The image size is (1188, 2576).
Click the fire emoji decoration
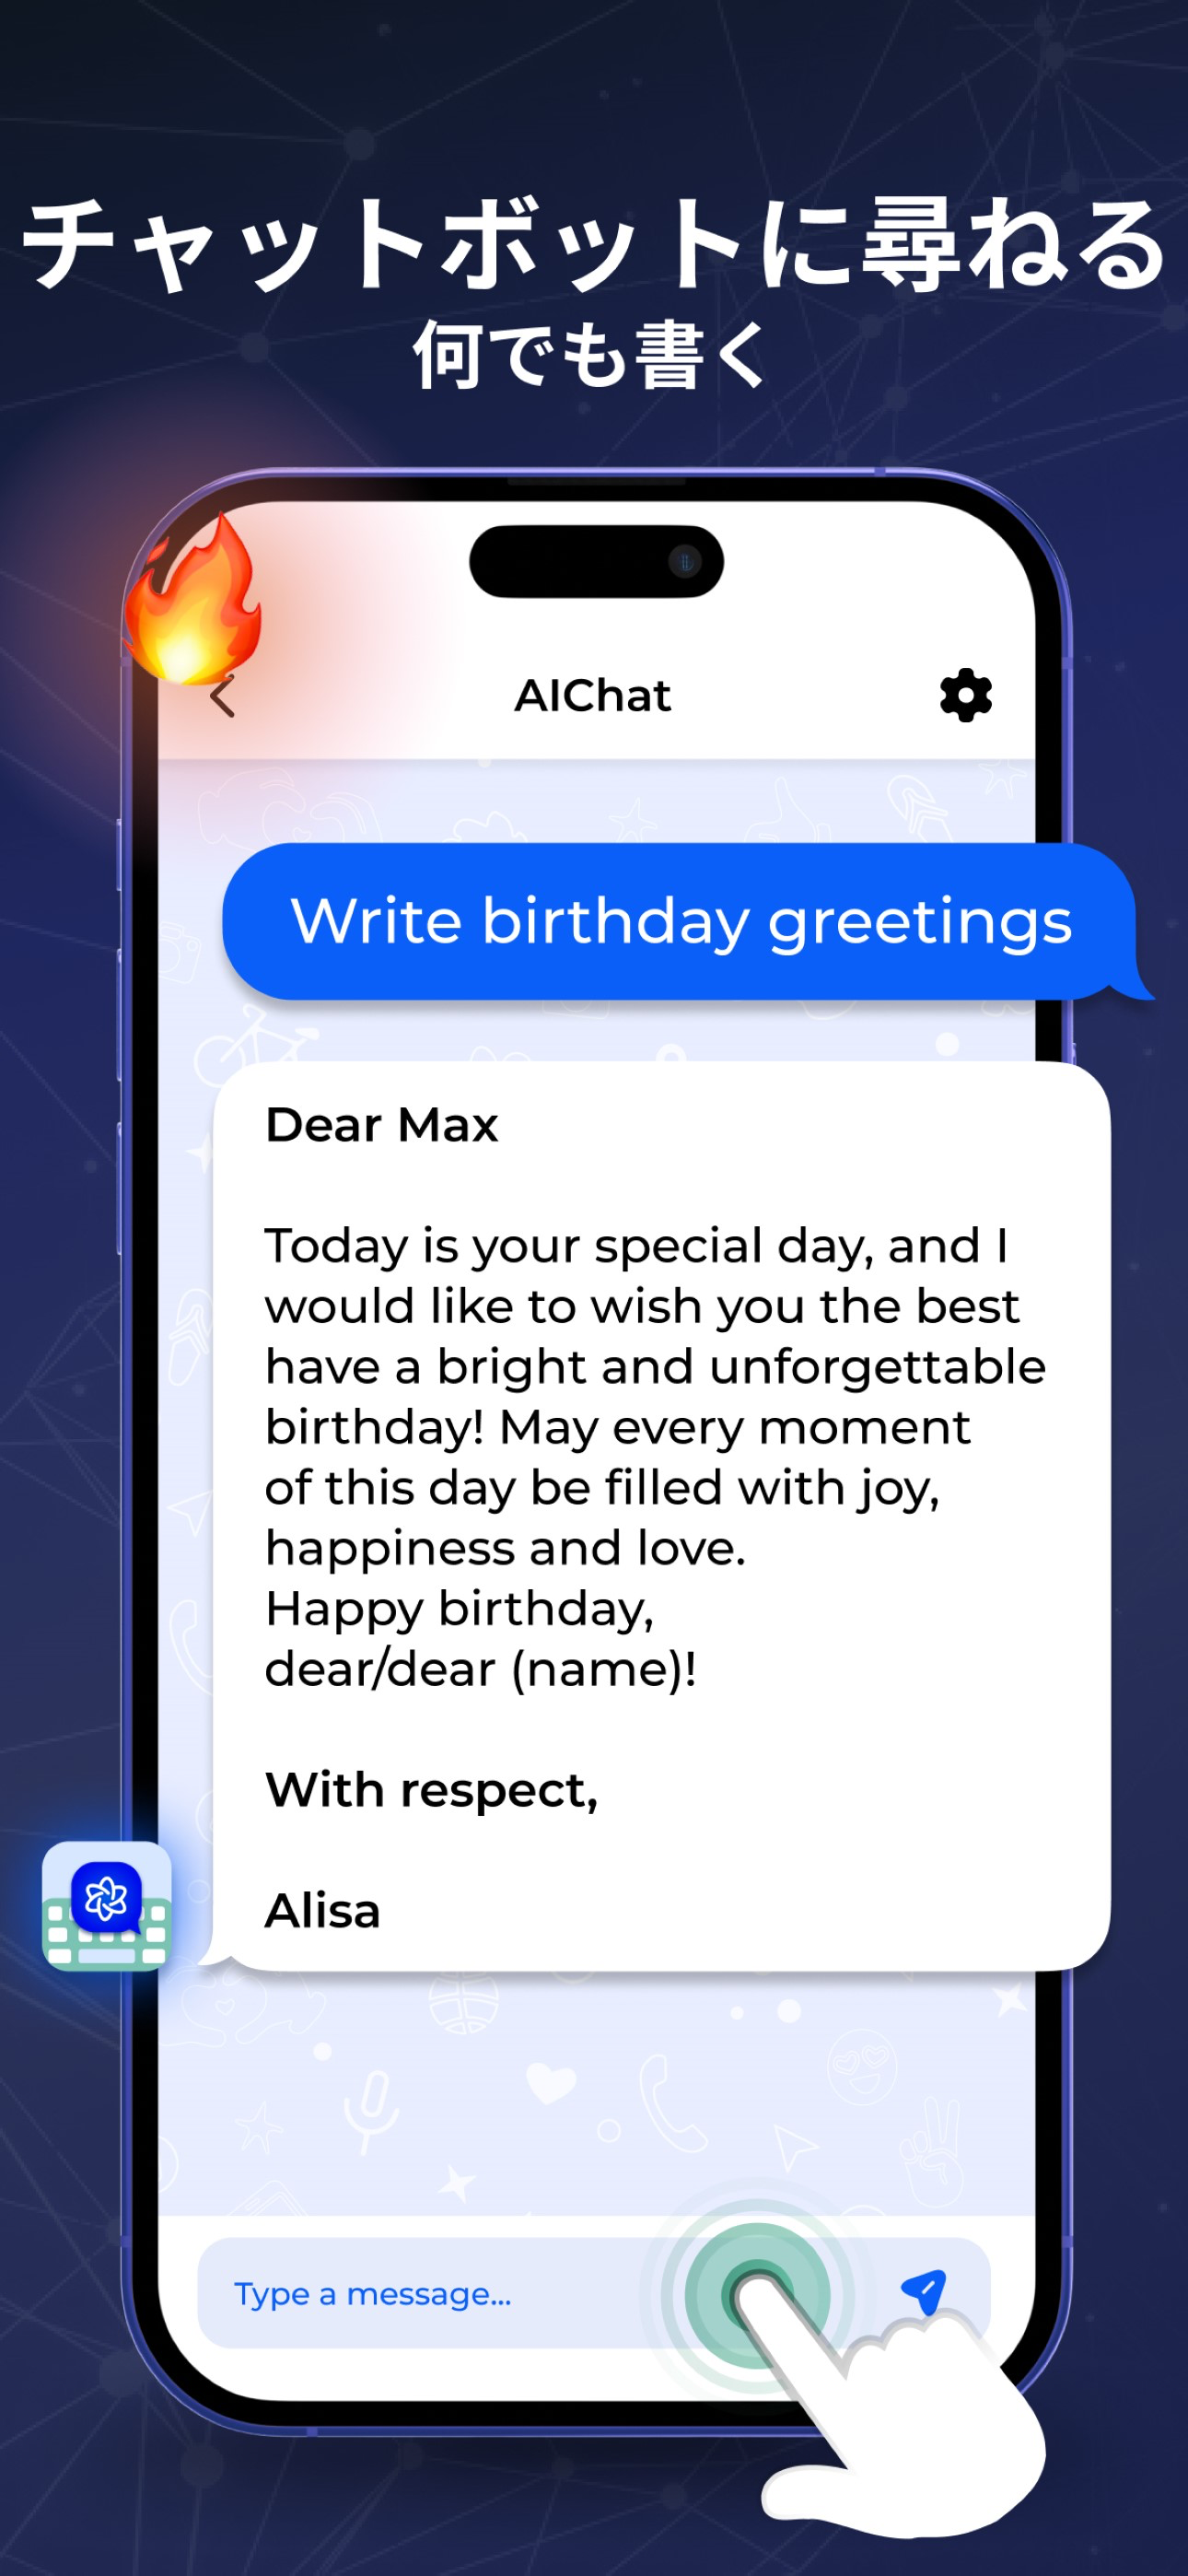pos(192,600)
